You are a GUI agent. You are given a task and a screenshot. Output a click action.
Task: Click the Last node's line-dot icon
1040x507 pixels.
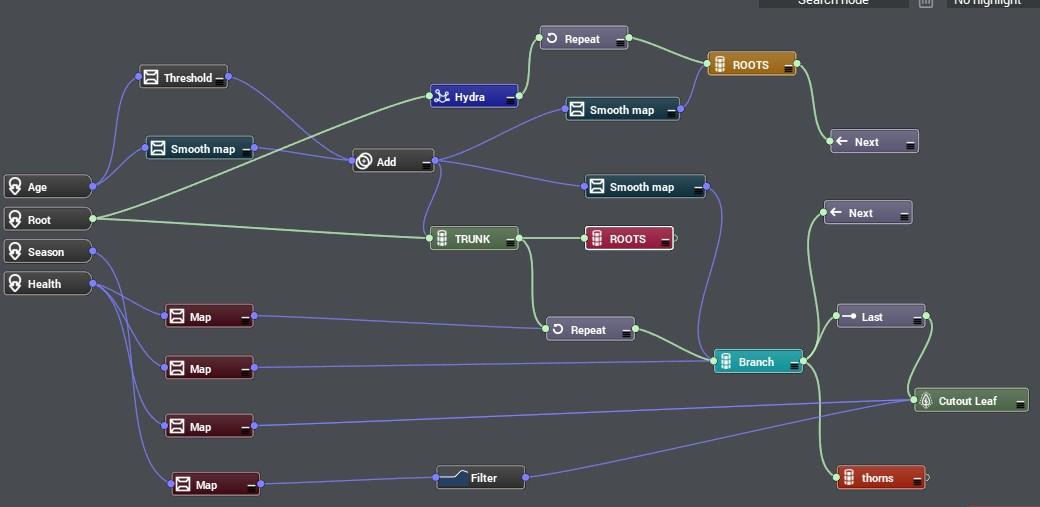848,317
